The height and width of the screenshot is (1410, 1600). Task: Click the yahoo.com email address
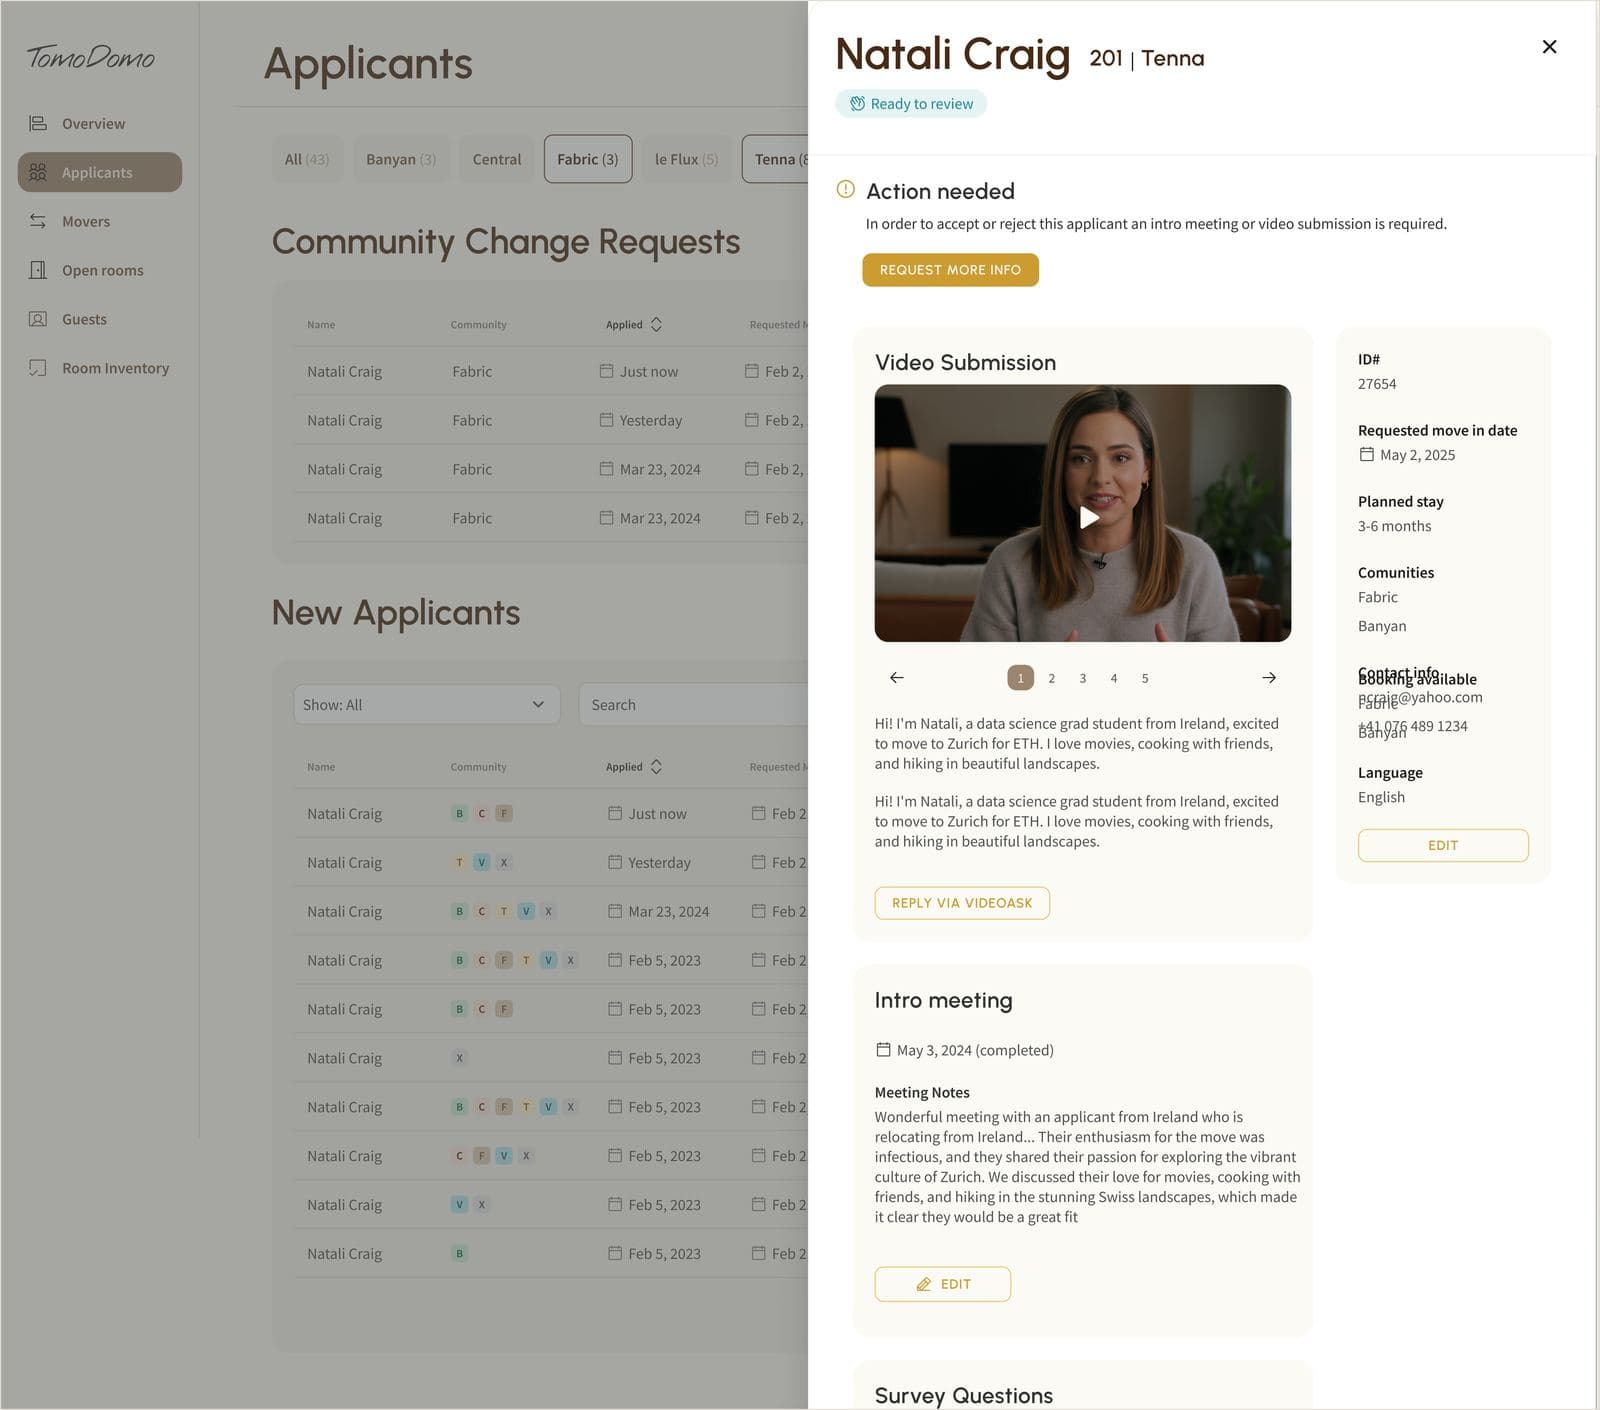[x=1420, y=697]
